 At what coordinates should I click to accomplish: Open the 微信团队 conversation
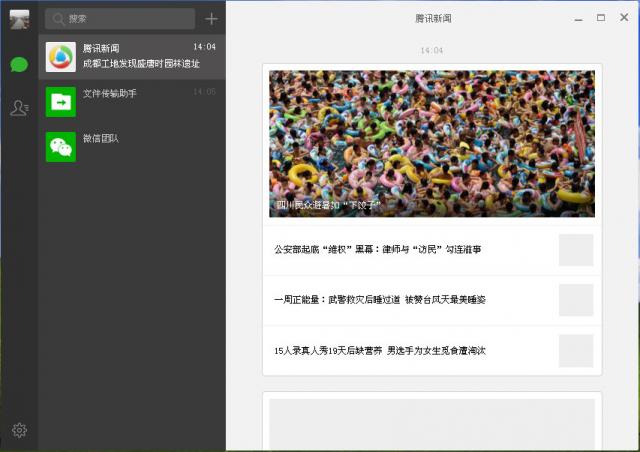tap(132, 147)
